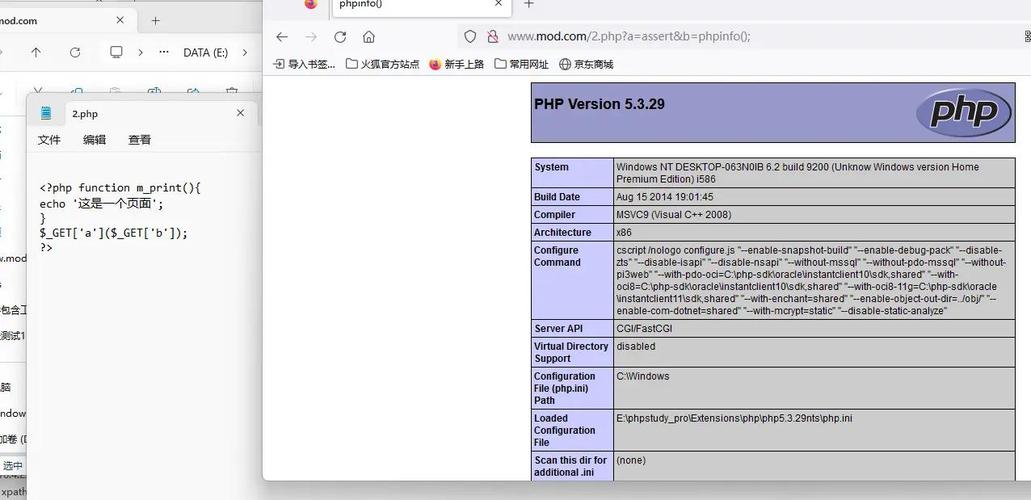Open the 编辑 menu in Notepad

coord(94,139)
